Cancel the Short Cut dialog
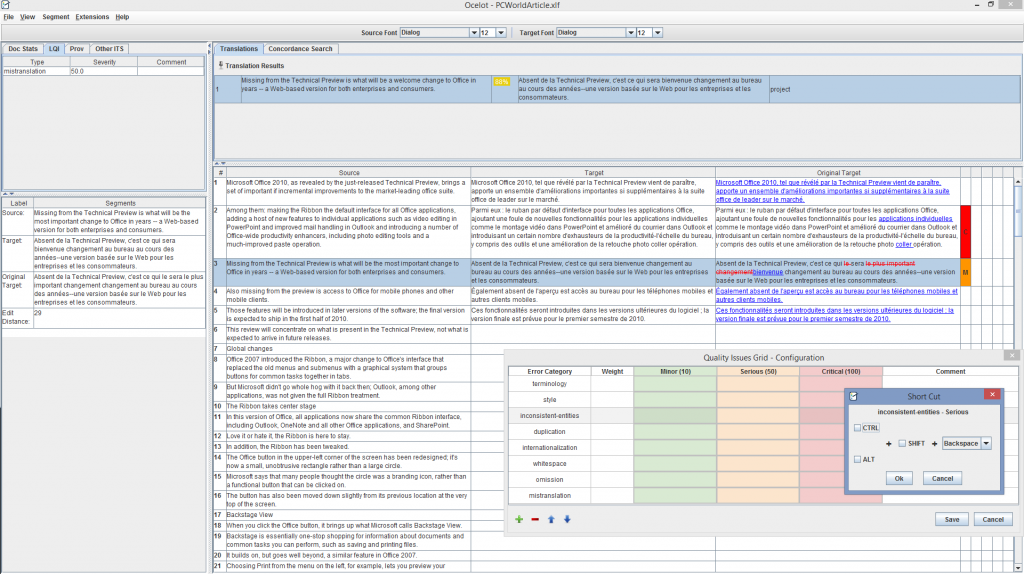Screen dimensions: 1024x574 [x=942, y=479]
